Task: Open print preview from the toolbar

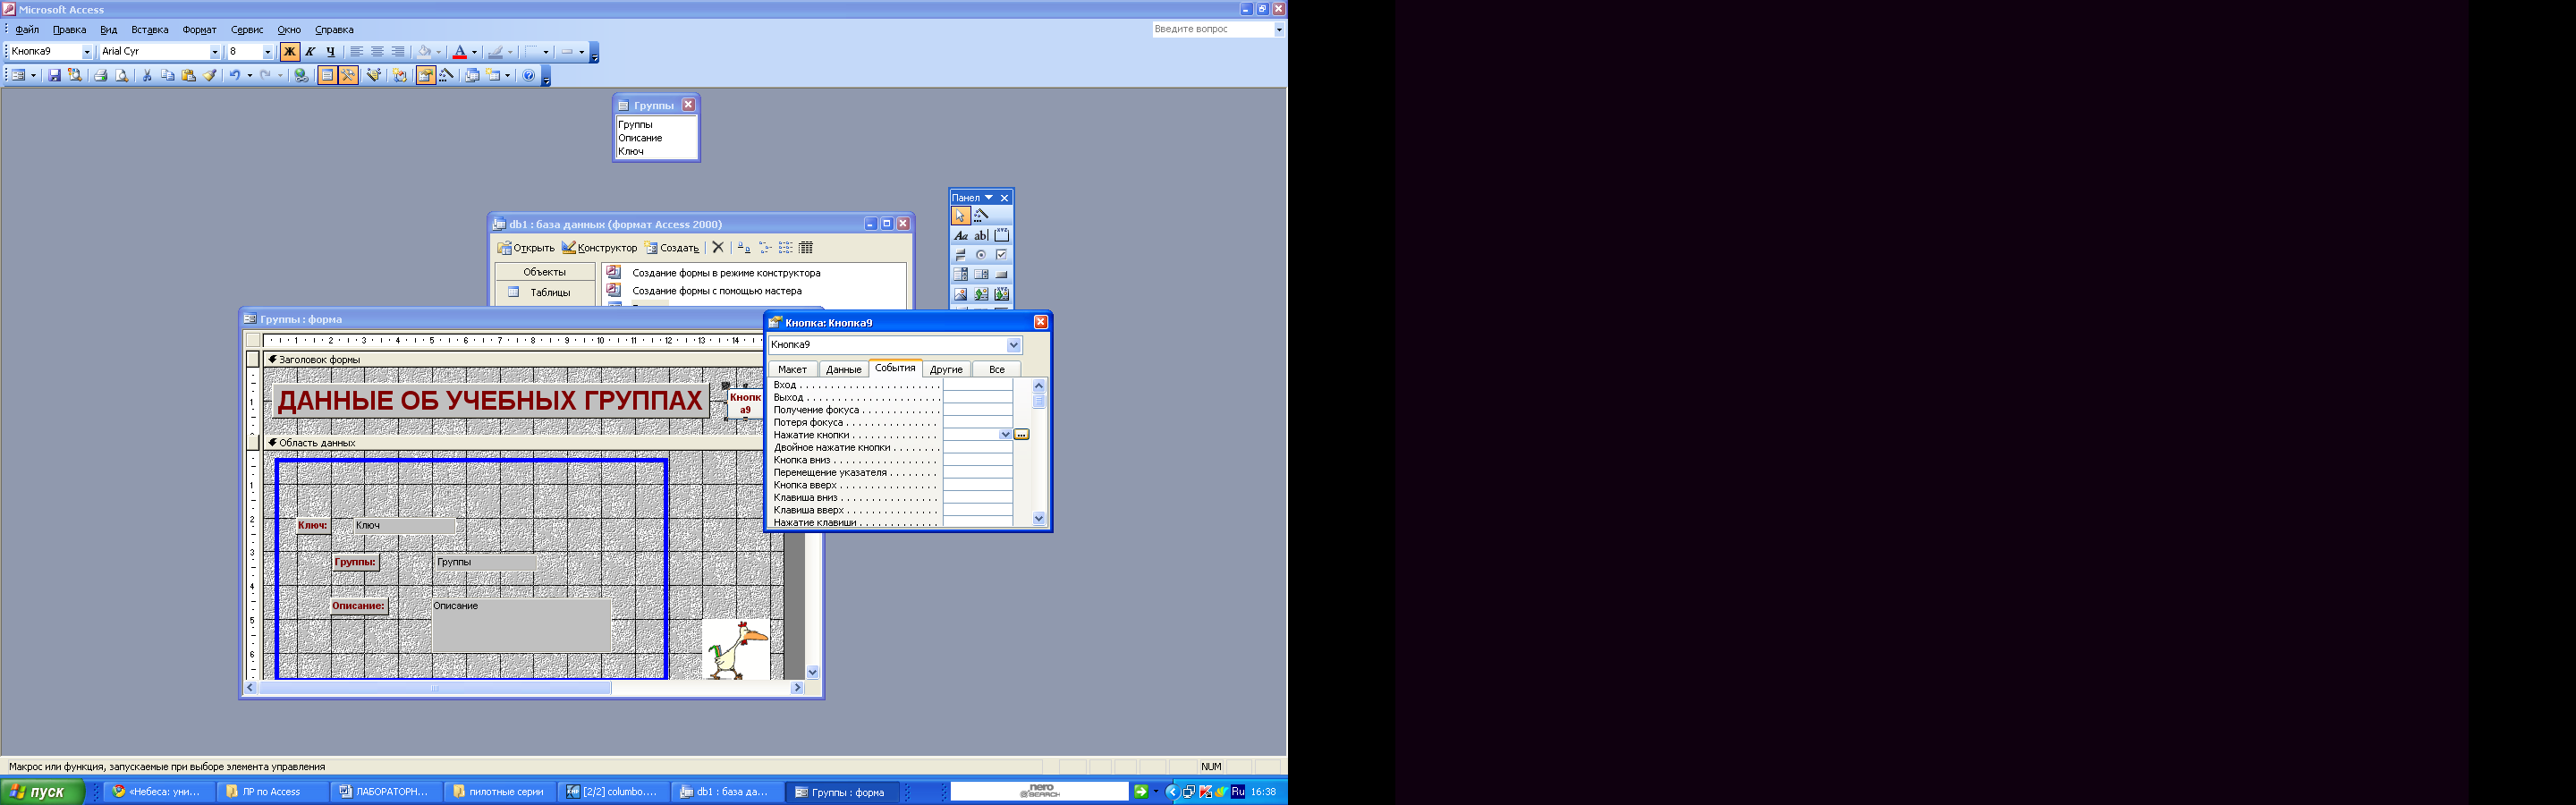Action: (121, 75)
